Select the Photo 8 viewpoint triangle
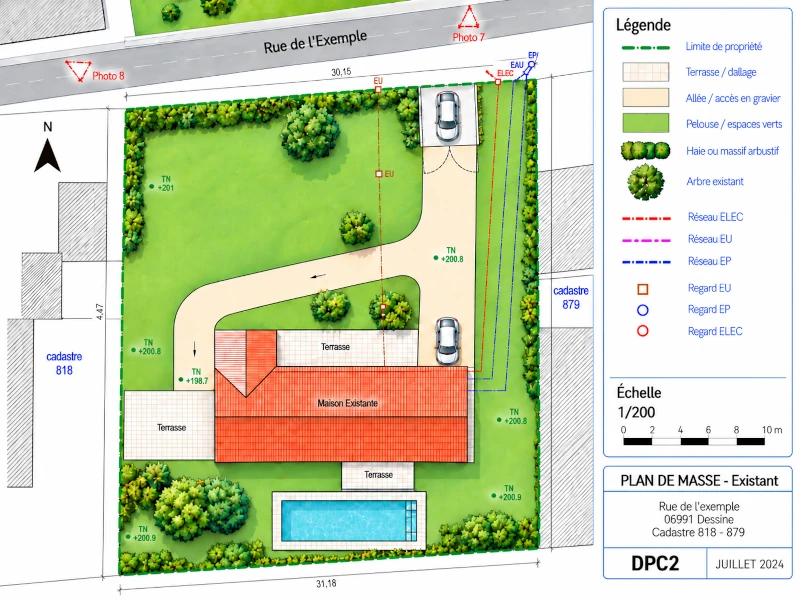Image resolution: width=800 pixels, height=601 pixels. 78,70
